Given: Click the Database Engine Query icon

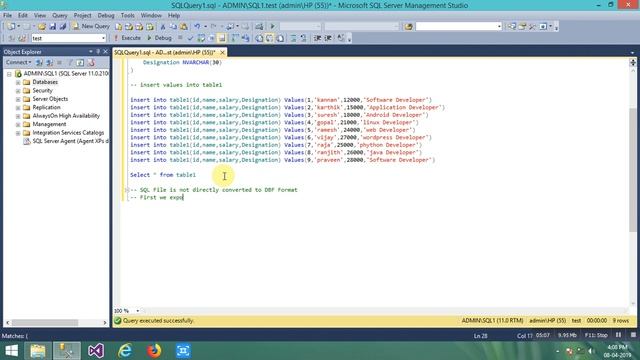Looking at the screenshot, I should tap(118, 27).
